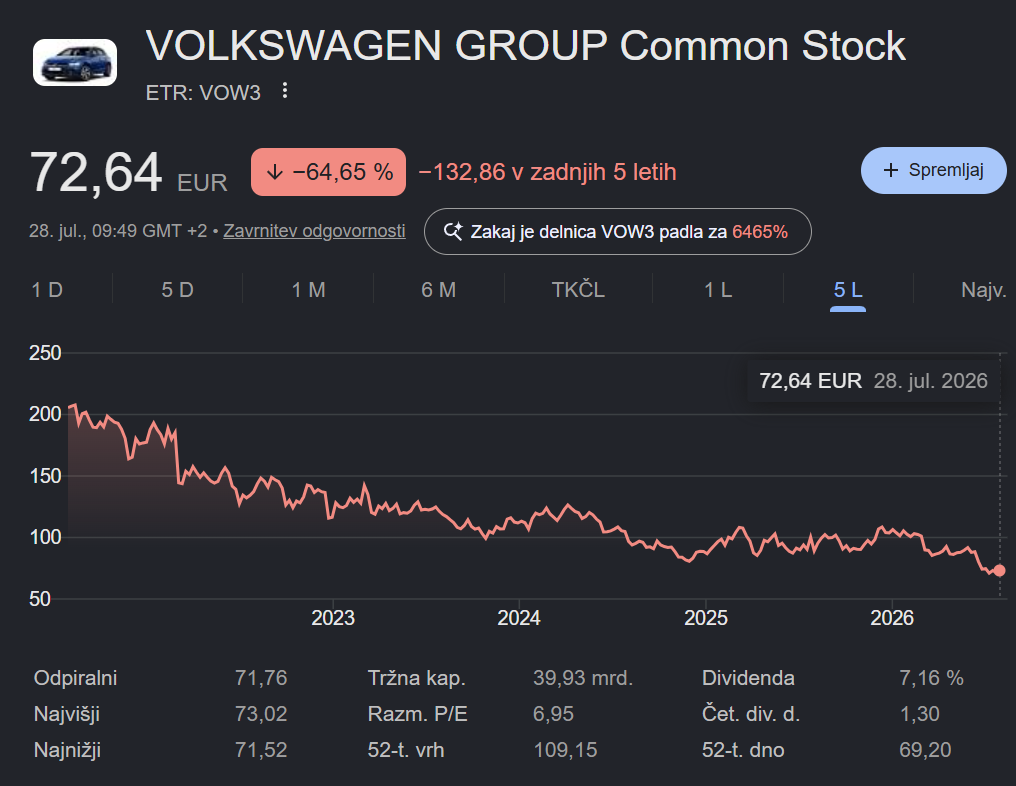Open the Najv. maximum range tab
This screenshot has width=1016, height=786.
pyautogui.click(x=983, y=290)
